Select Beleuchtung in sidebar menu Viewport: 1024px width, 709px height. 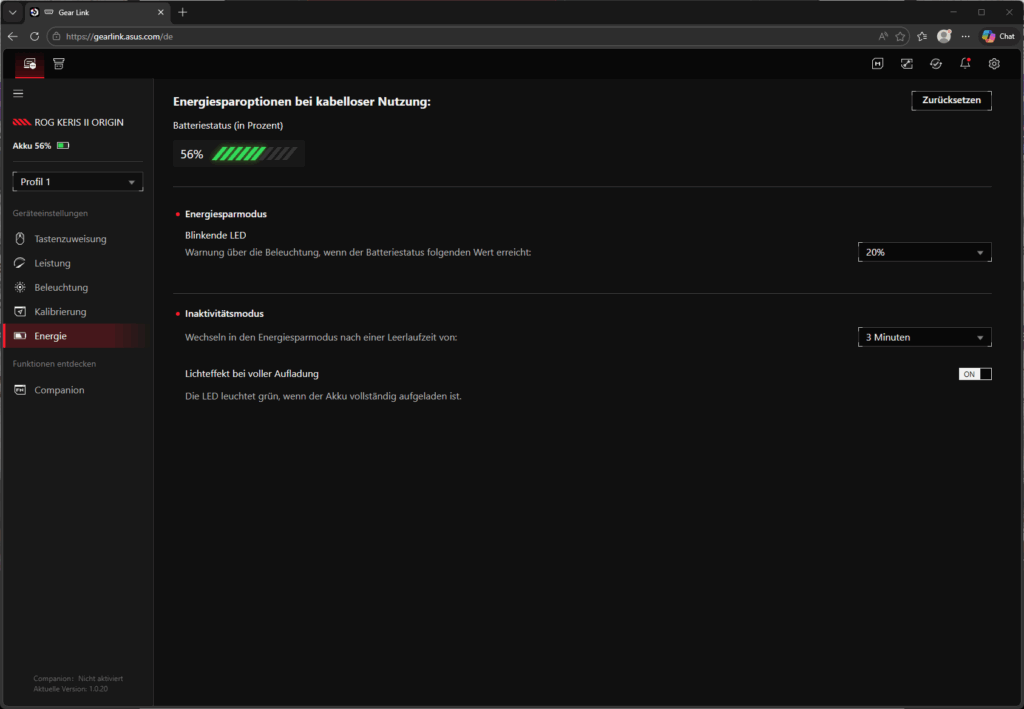tap(62, 288)
